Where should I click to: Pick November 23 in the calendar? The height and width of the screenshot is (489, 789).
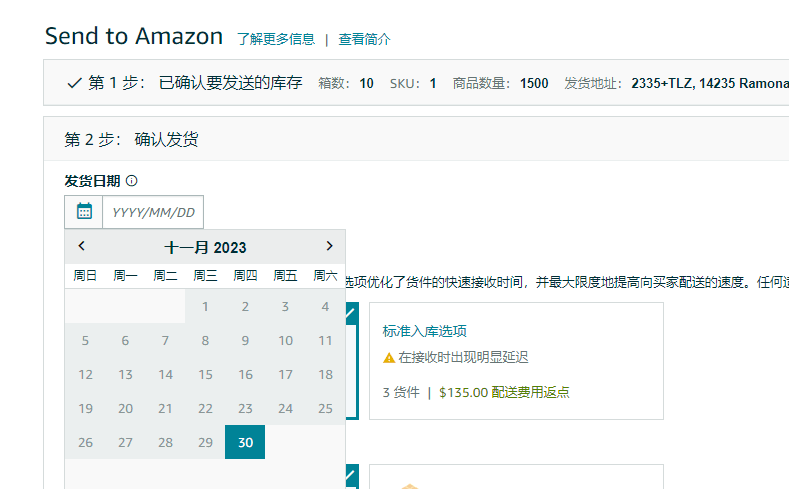tap(245, 408)
